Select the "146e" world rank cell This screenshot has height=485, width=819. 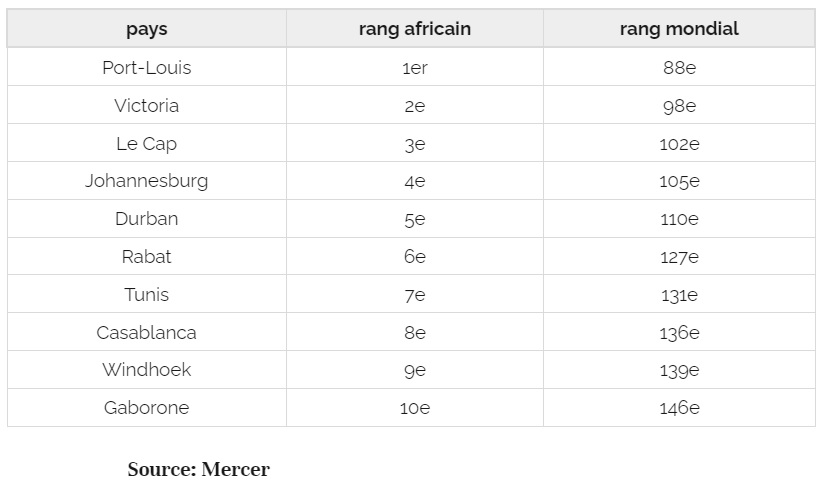pos(679,408)
